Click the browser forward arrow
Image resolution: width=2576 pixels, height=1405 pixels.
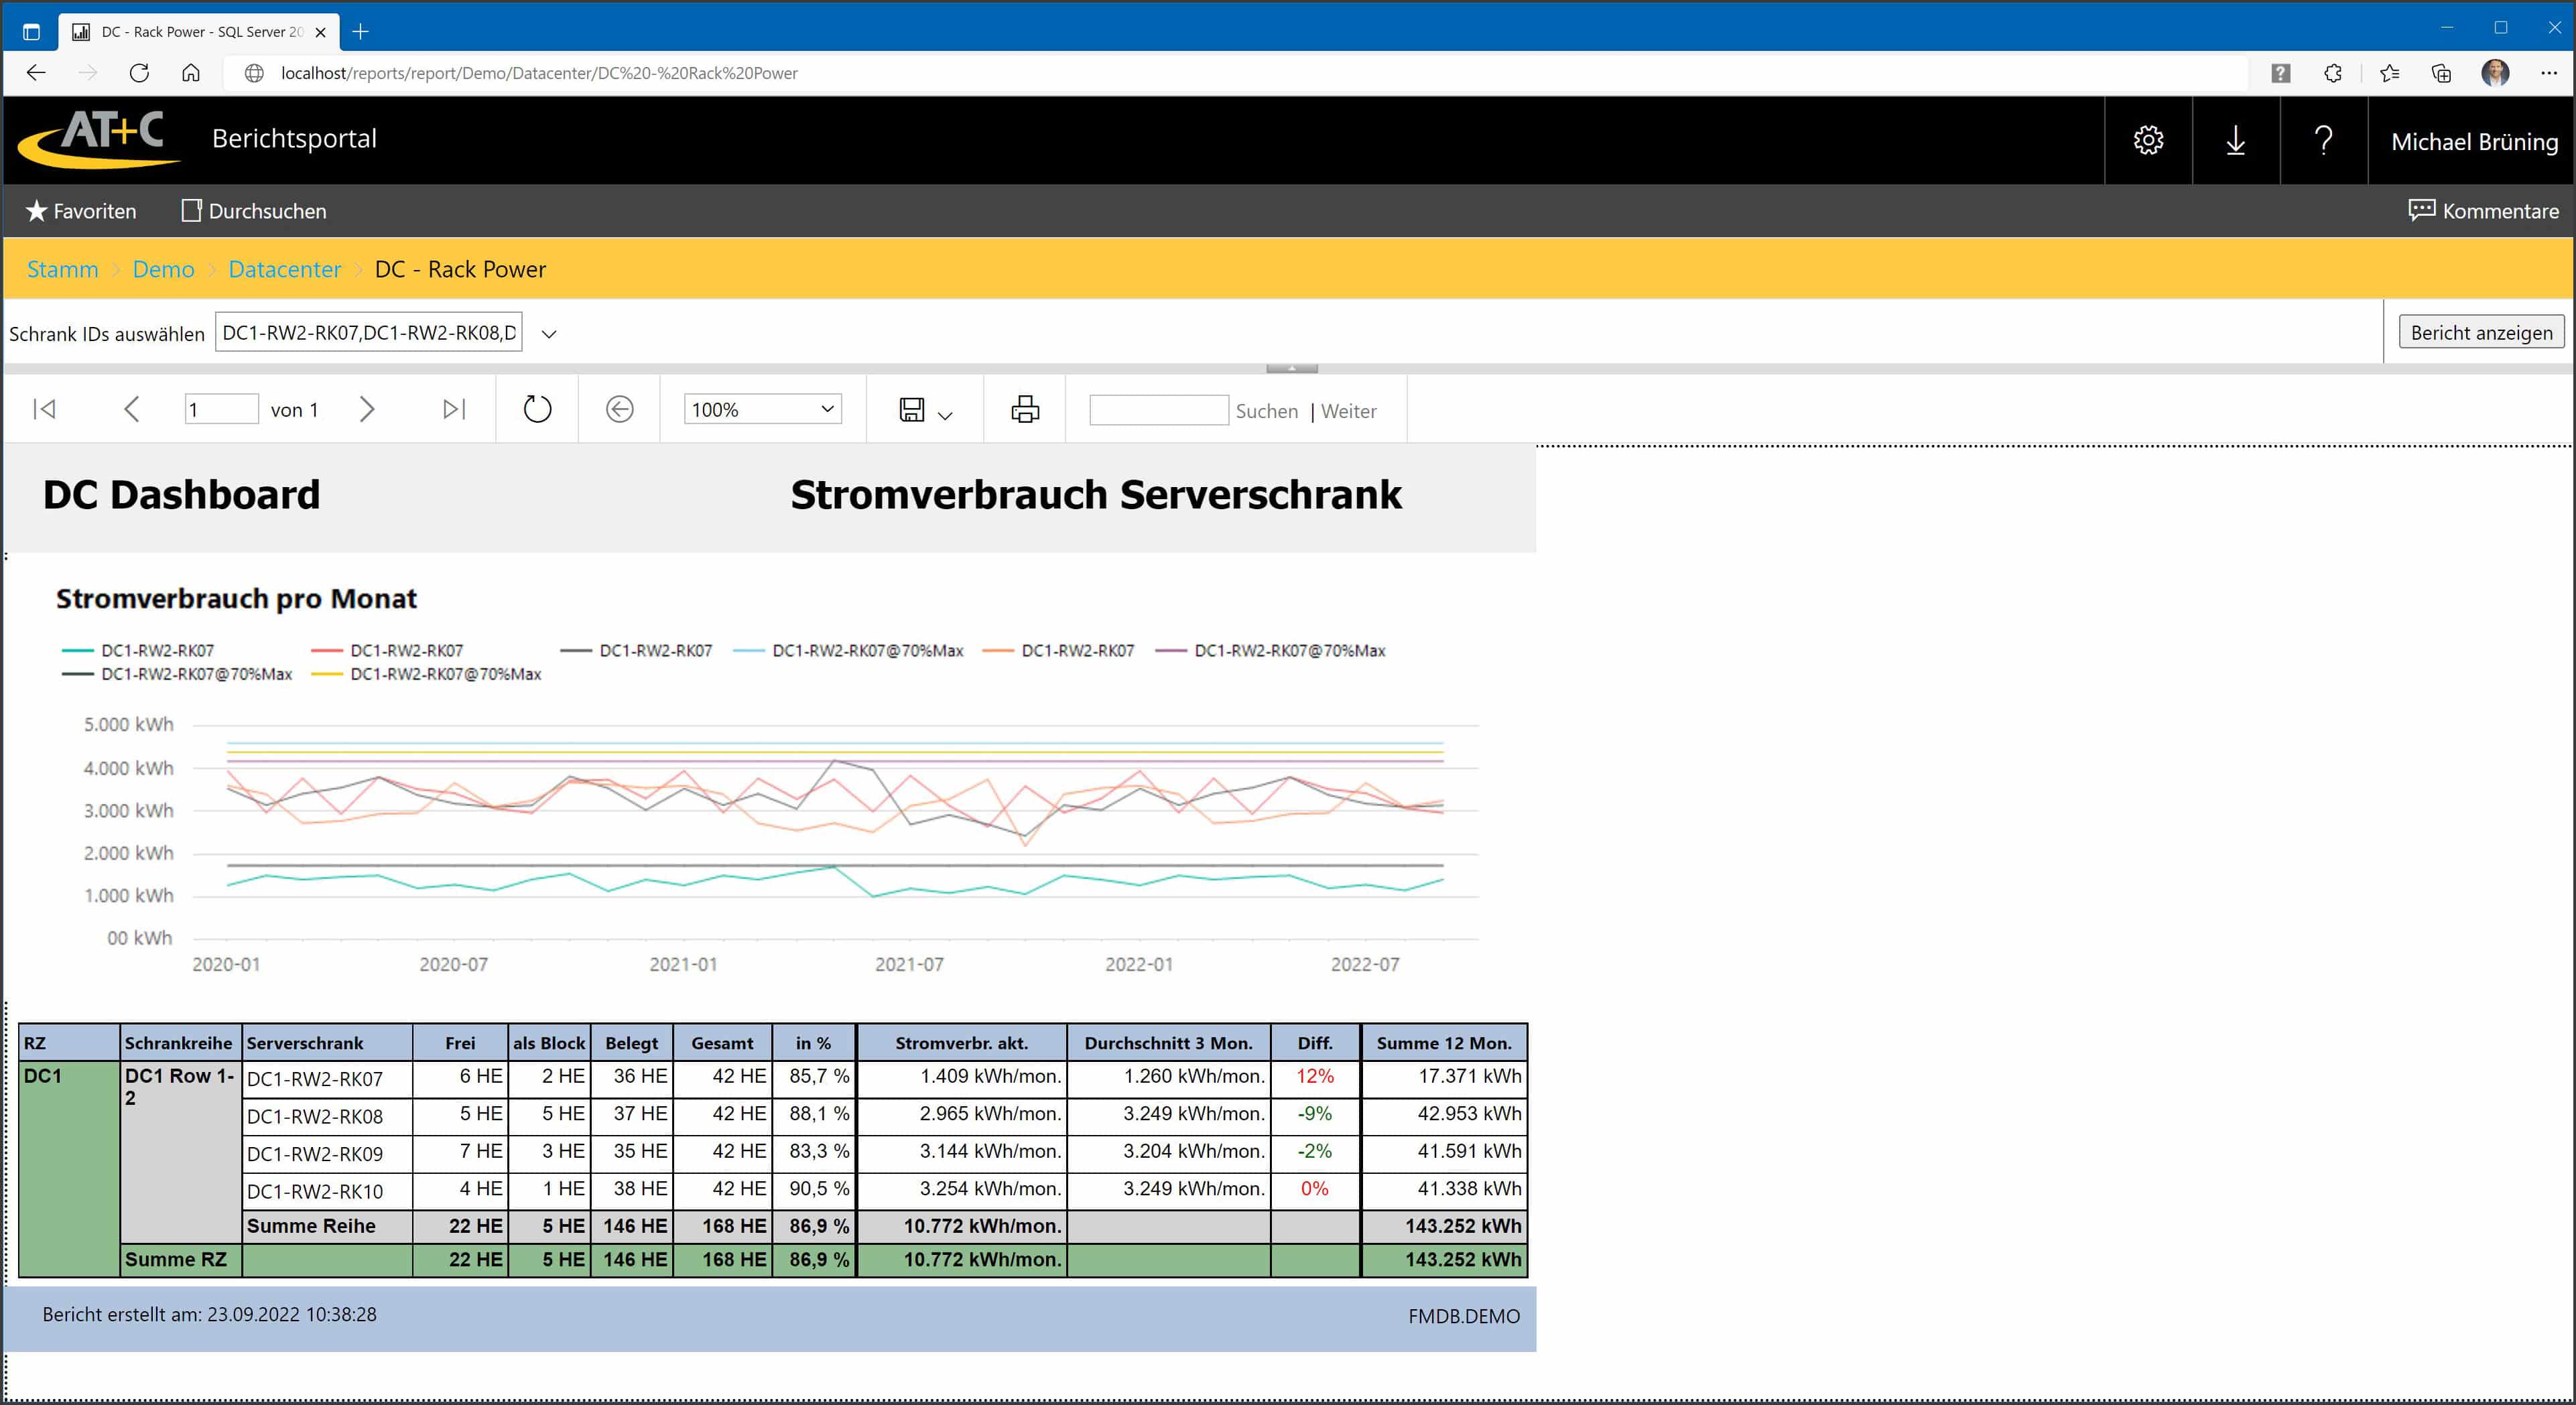(x=88, y=73)
